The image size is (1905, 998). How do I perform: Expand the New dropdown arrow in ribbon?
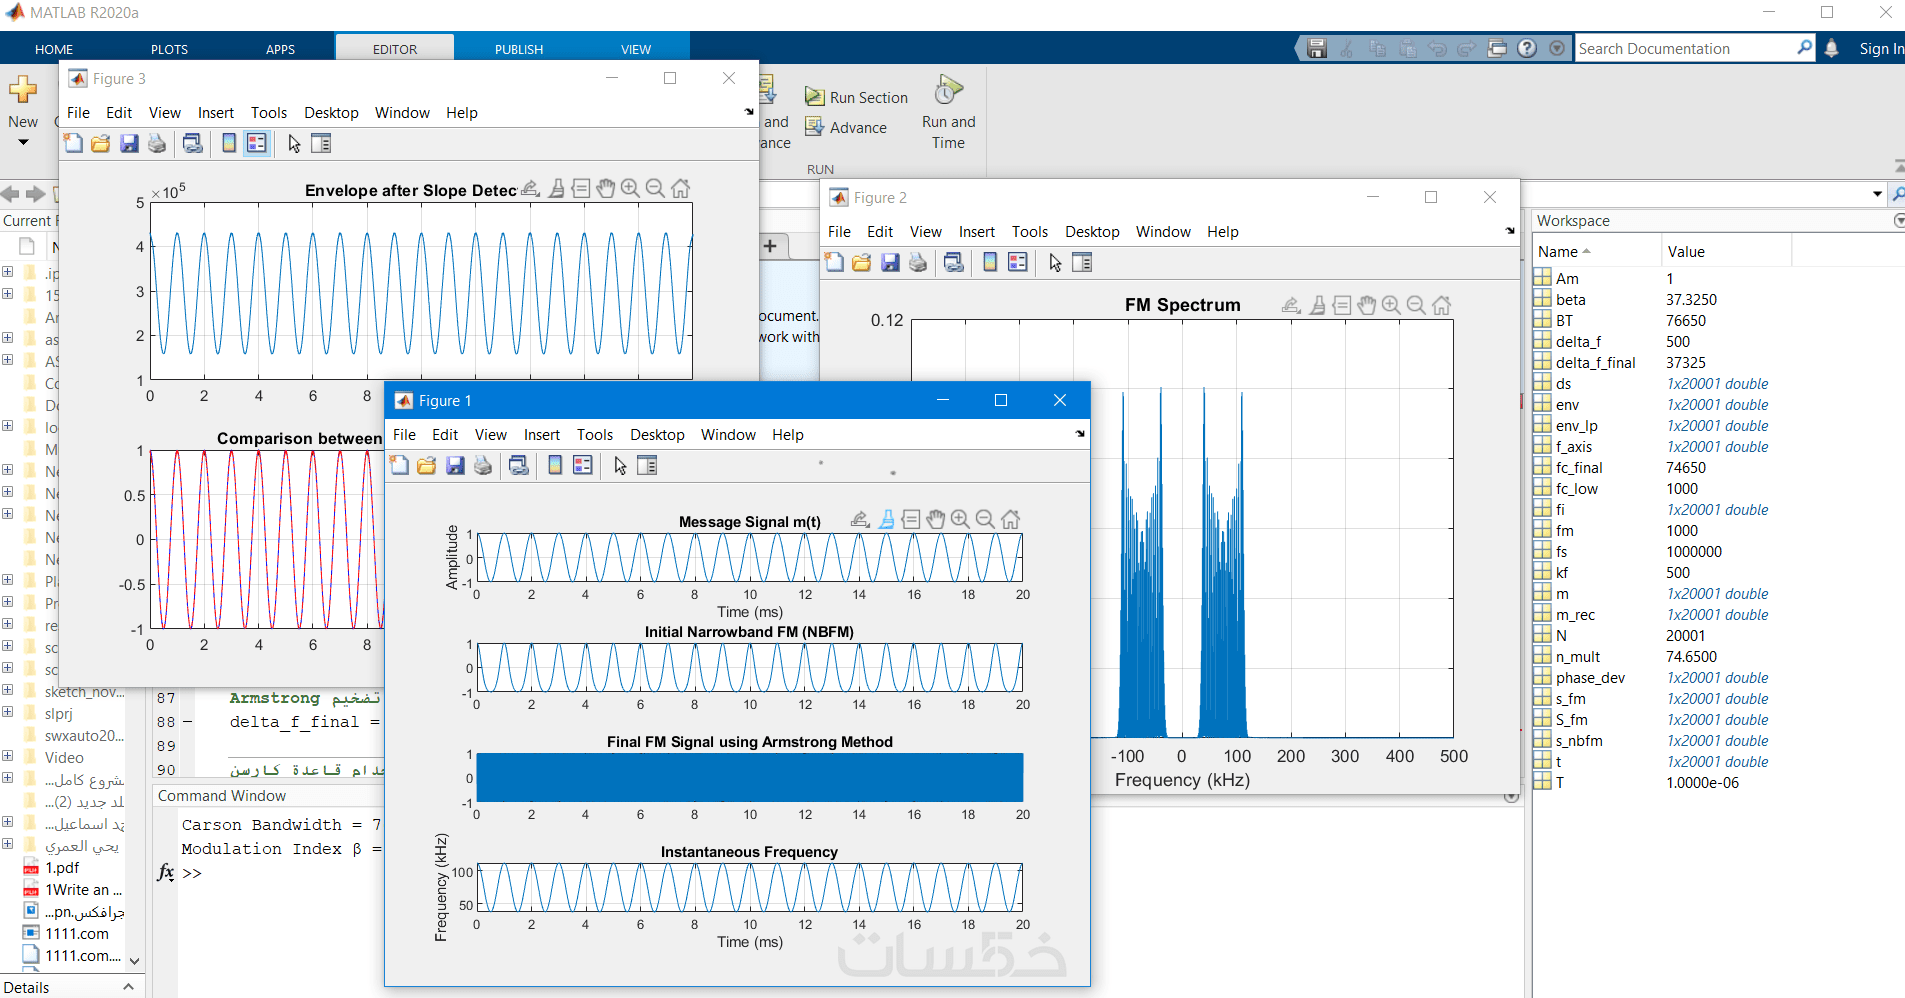pos(23,143)
